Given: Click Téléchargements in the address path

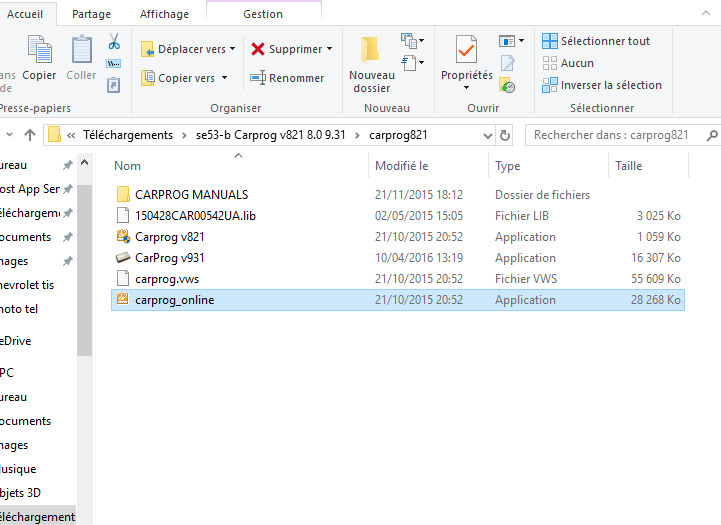Looking at the screenshot, I should point(128,135).
